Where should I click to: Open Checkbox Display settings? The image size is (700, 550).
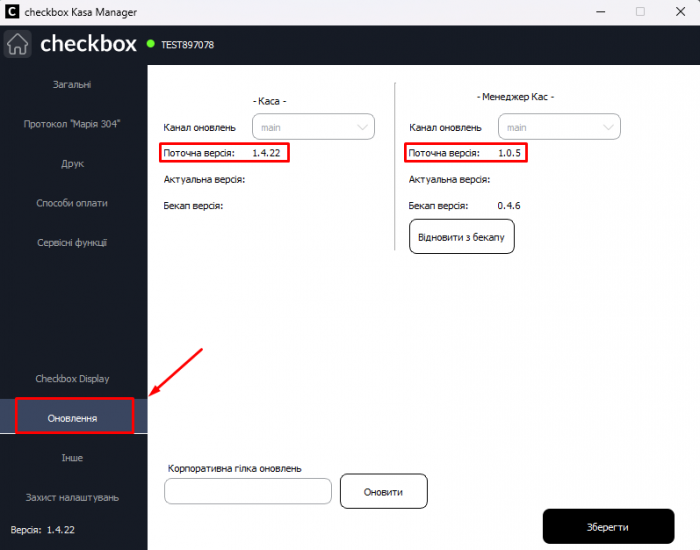point(72,379)
